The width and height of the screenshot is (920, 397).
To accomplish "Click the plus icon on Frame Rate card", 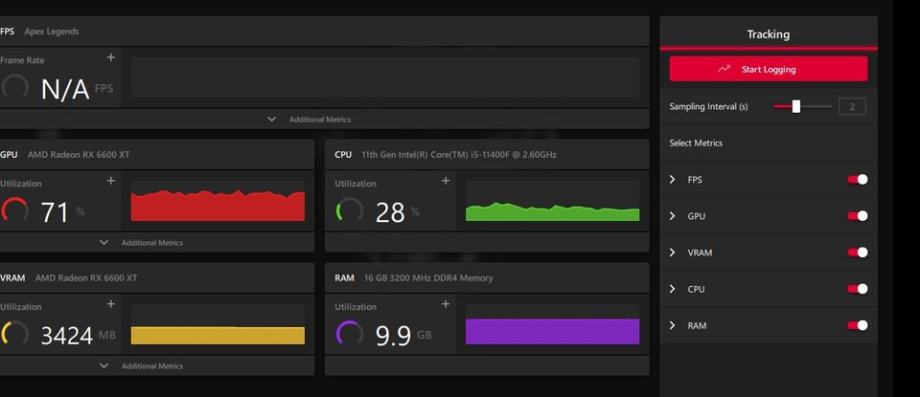I will (111, 57).
